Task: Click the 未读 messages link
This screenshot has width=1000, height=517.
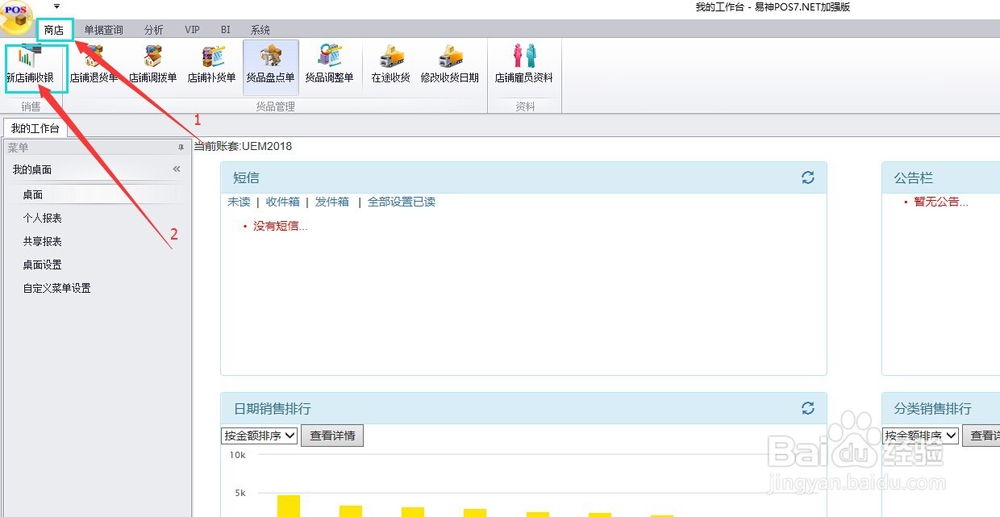Action: (x=239, y=201)
